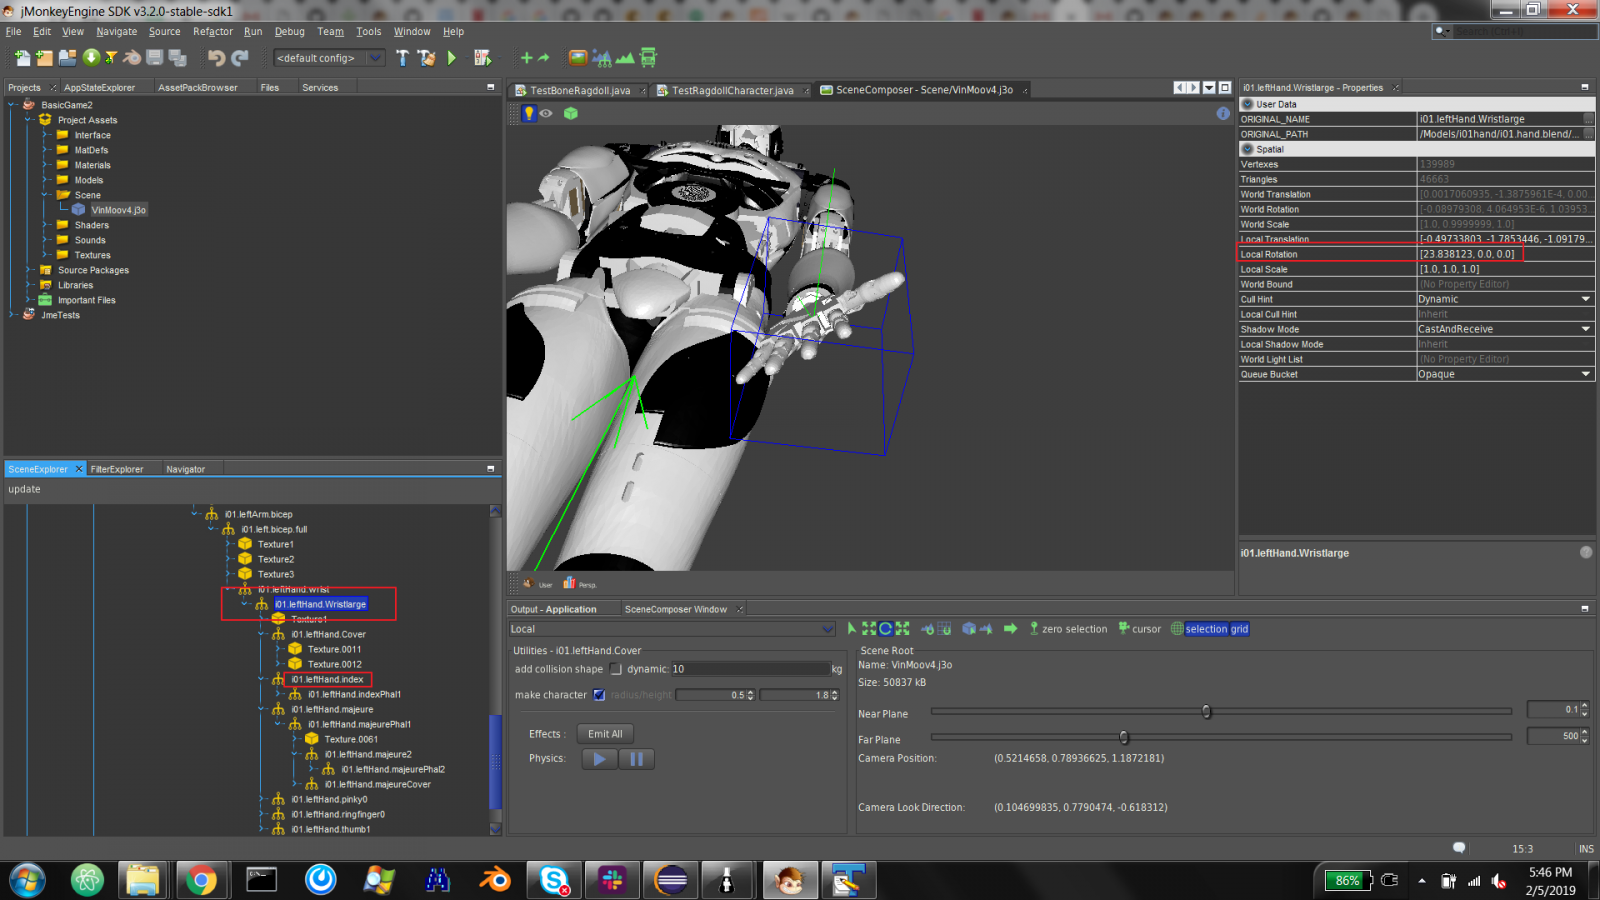Click the green terrain mountains toolbar icon

click(x=625, y=58)
